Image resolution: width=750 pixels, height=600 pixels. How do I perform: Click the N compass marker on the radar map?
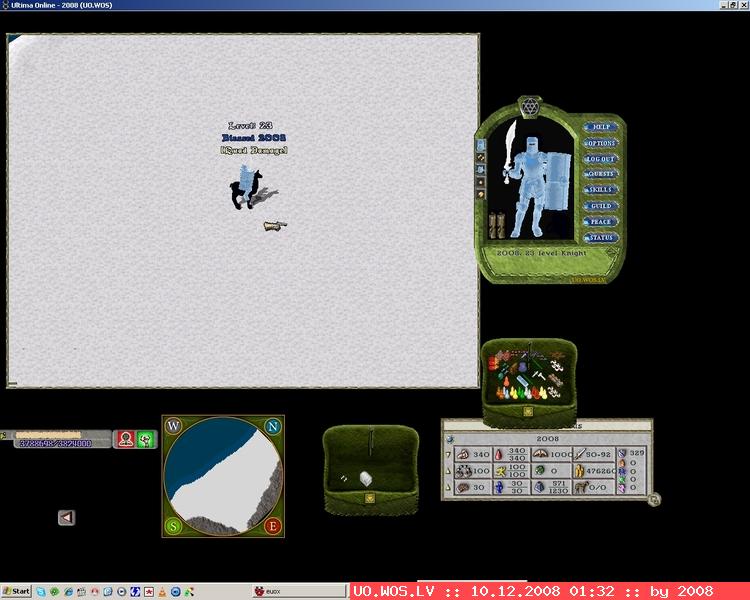coord(273,426)
